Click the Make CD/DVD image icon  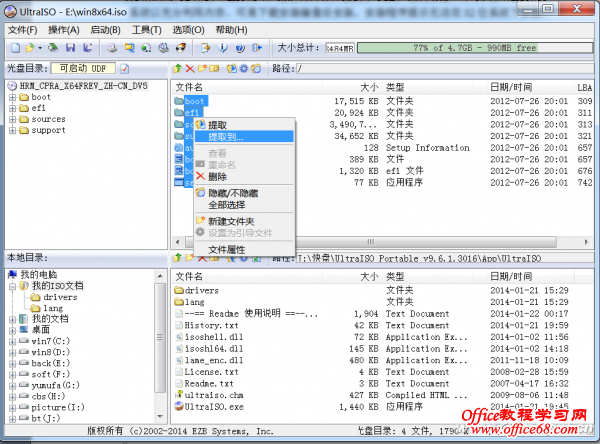point(112,48)
